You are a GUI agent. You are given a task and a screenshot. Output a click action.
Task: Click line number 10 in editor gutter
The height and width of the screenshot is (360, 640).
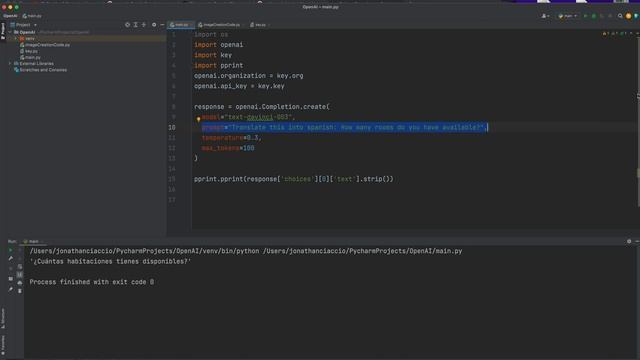[172, 127]
